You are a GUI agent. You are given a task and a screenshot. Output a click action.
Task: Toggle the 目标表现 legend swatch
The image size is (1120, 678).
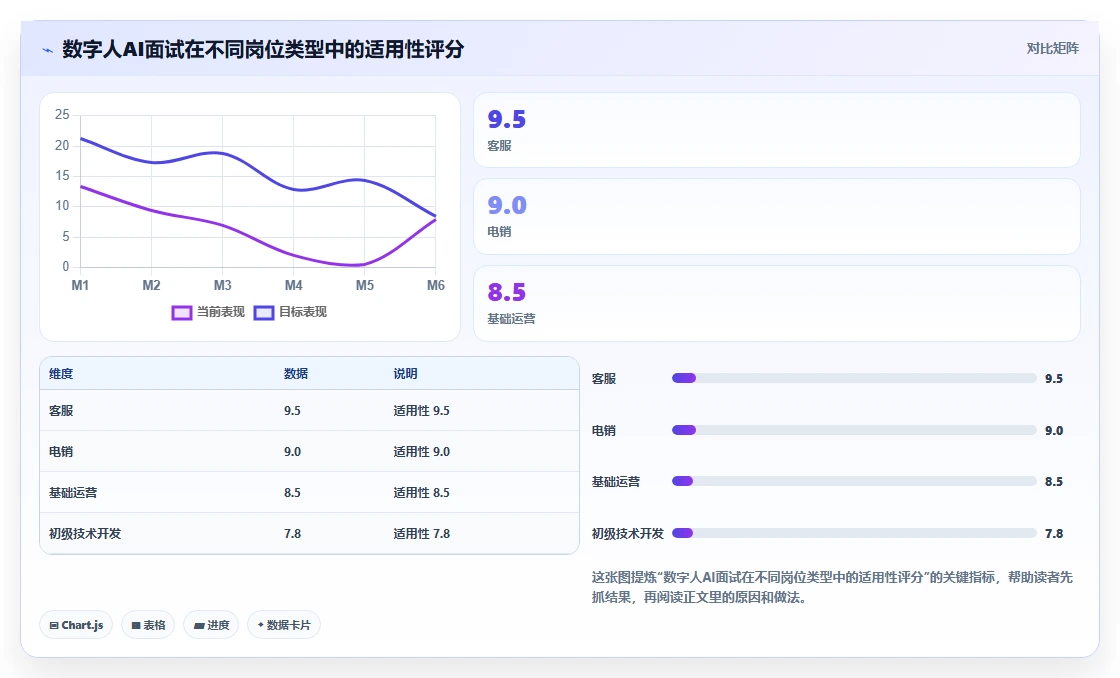coord(264,313)
